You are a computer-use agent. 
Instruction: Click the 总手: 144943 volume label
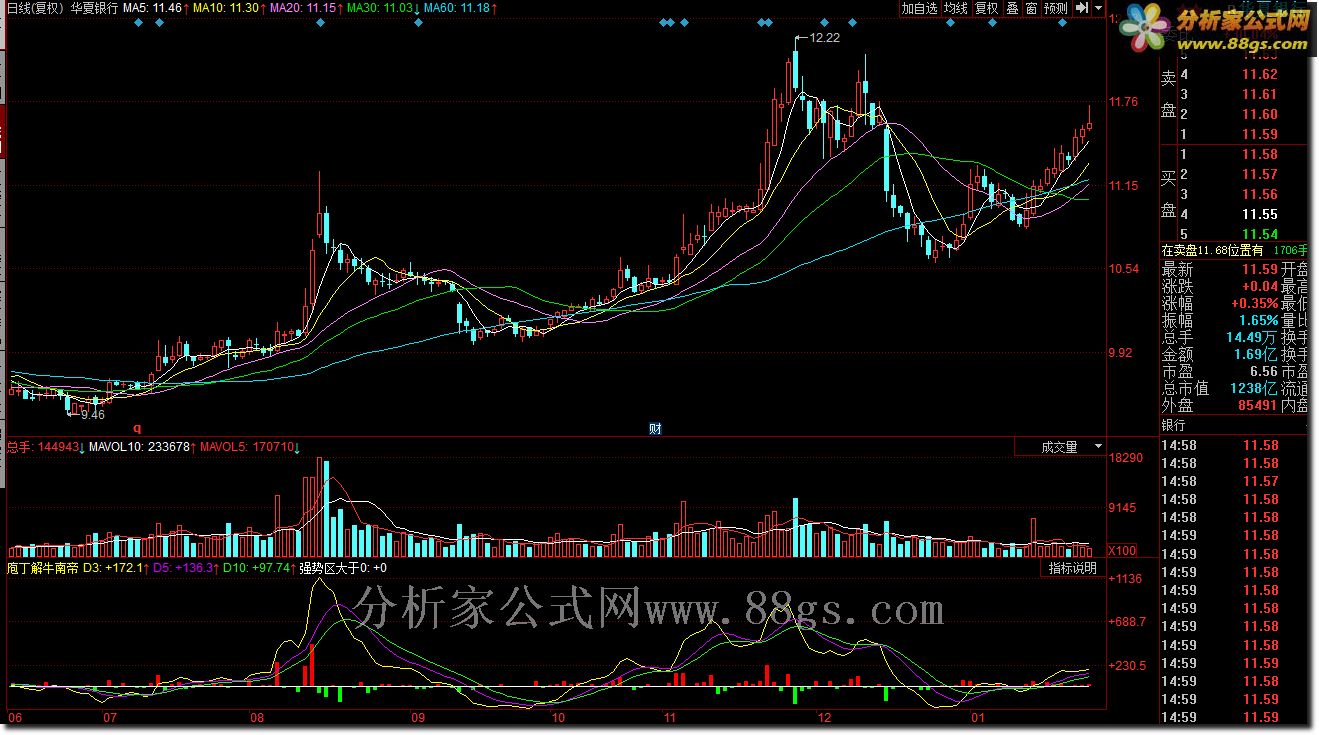click(x=45, y=447)
